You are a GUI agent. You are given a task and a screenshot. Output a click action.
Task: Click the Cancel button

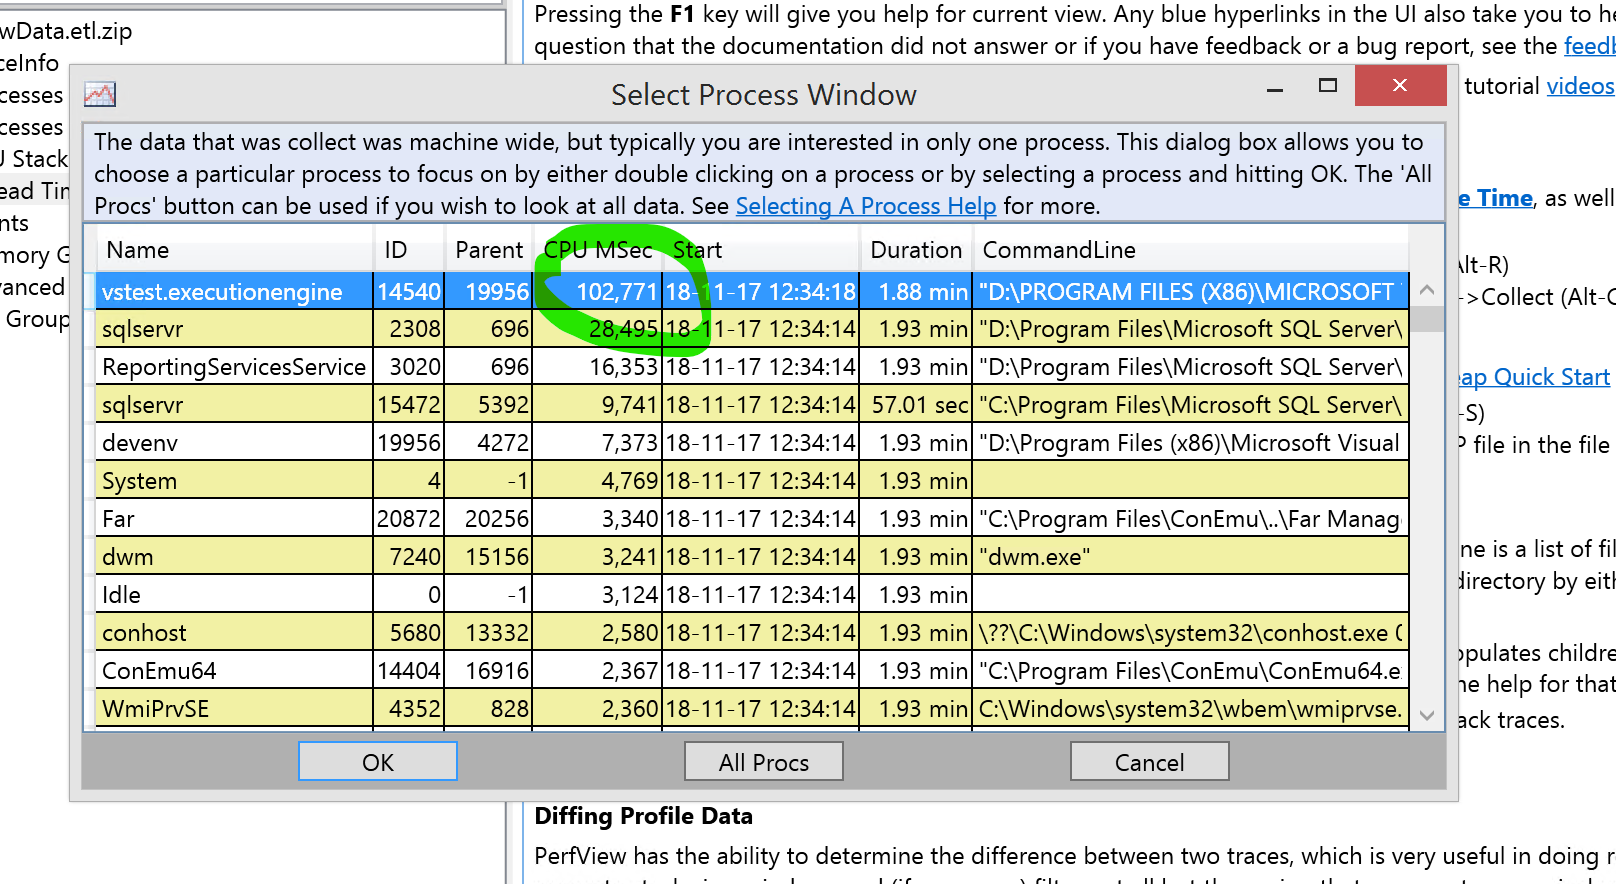click(1150, 762)
